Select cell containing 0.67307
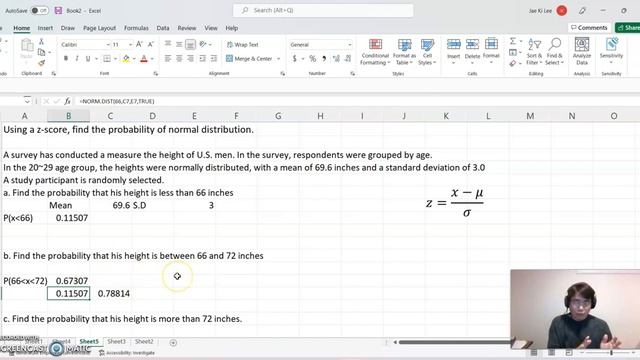 [x=69, y=281]
